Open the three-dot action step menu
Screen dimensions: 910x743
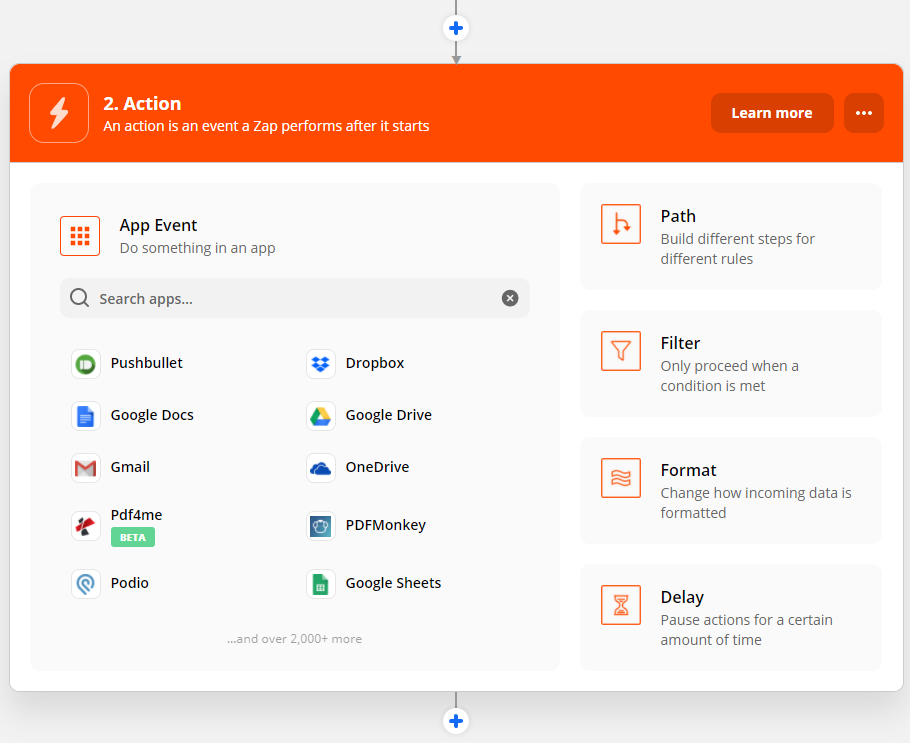(x=864, y=113)
